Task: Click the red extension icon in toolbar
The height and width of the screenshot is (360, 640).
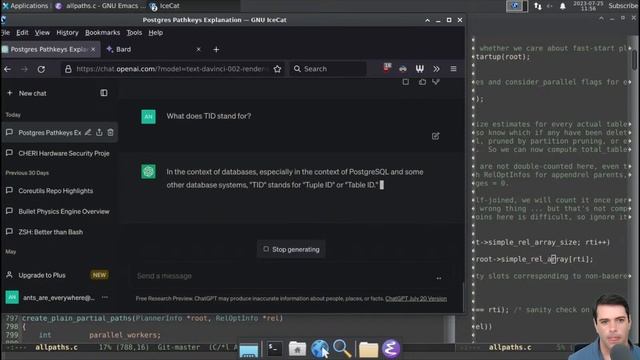Action: click(x=387, y=68)
